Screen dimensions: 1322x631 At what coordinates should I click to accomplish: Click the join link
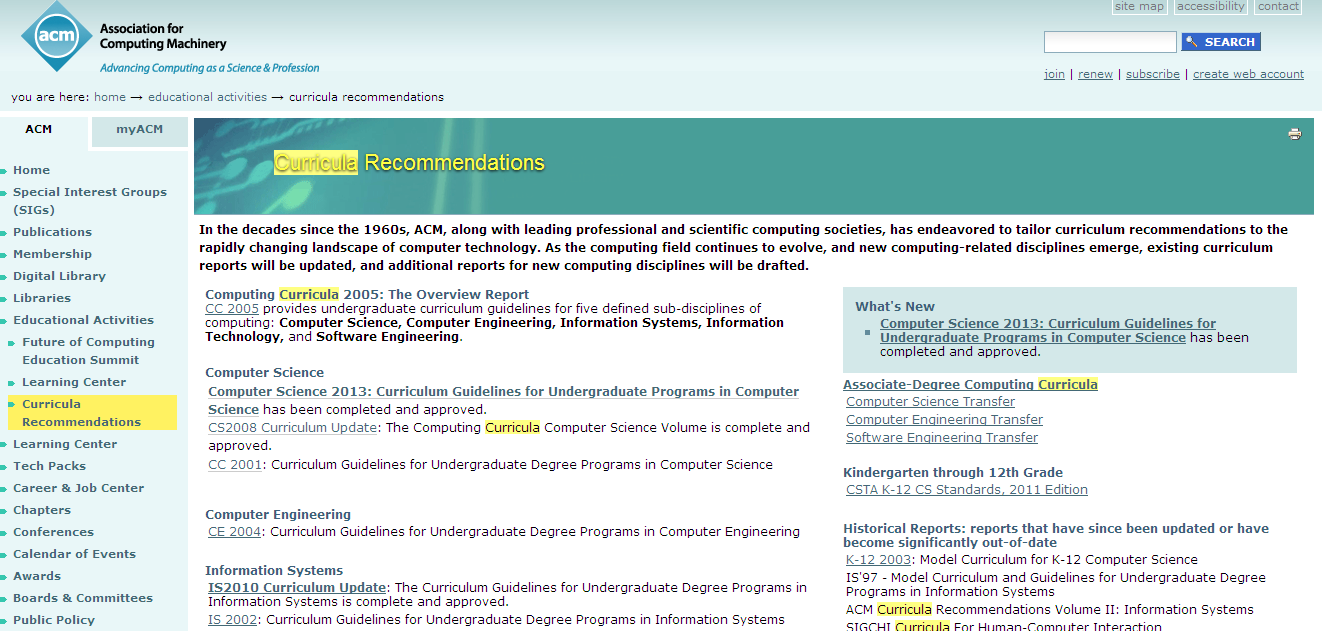(1054, 74)
